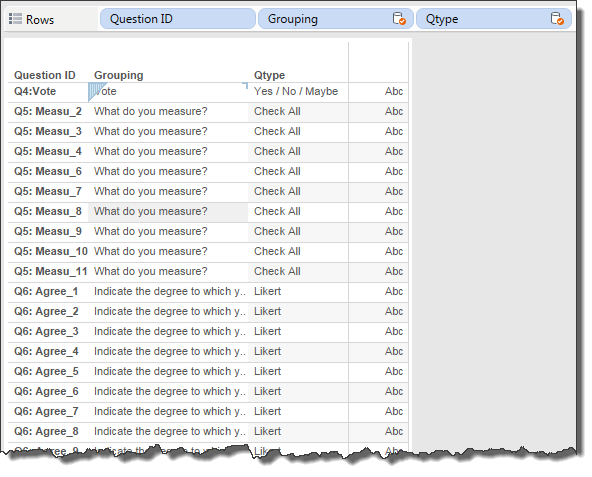This screenshot has width=592, height=477.
Task: Click Likert in the Q6: Agree_1 row
Action: (x=267, y=292)
